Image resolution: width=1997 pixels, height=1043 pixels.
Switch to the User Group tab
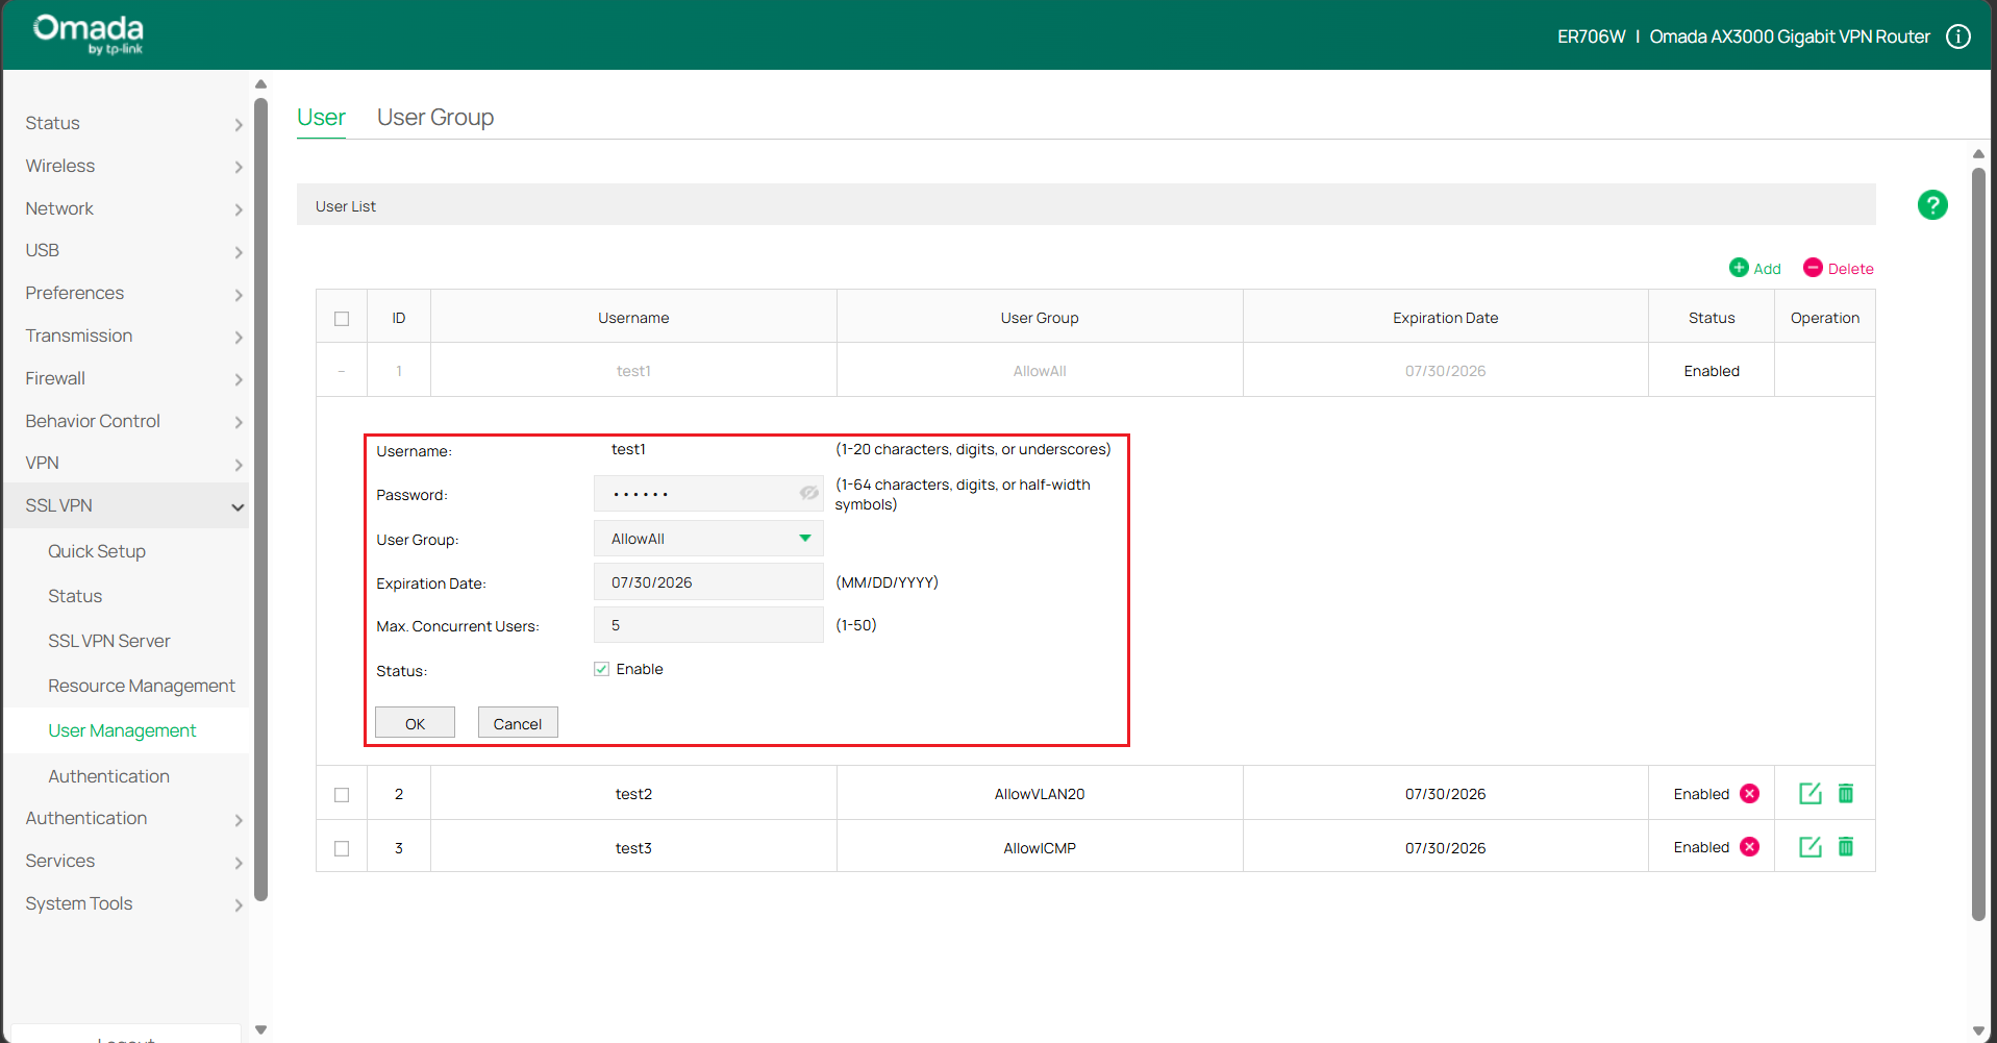(x=435, y=117)
